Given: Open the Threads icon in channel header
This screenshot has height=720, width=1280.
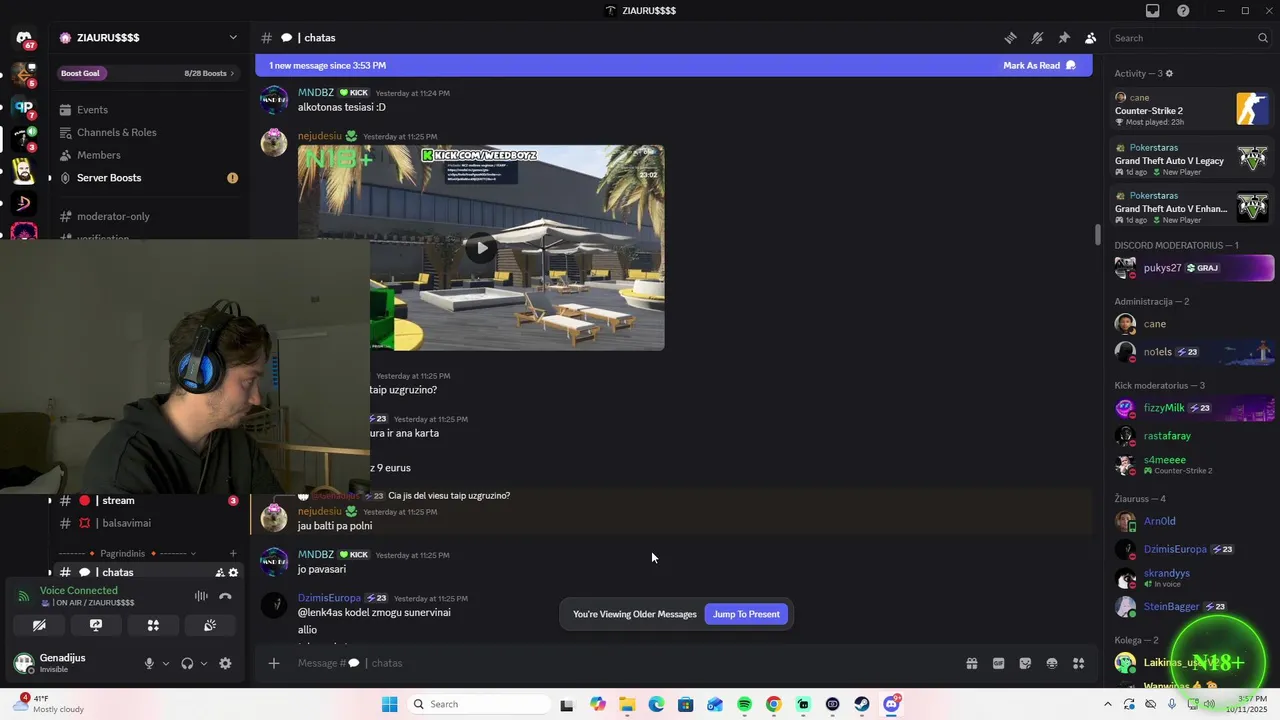Looking at the screenshot, I should pyautogui.click(x=1011, y=38).
